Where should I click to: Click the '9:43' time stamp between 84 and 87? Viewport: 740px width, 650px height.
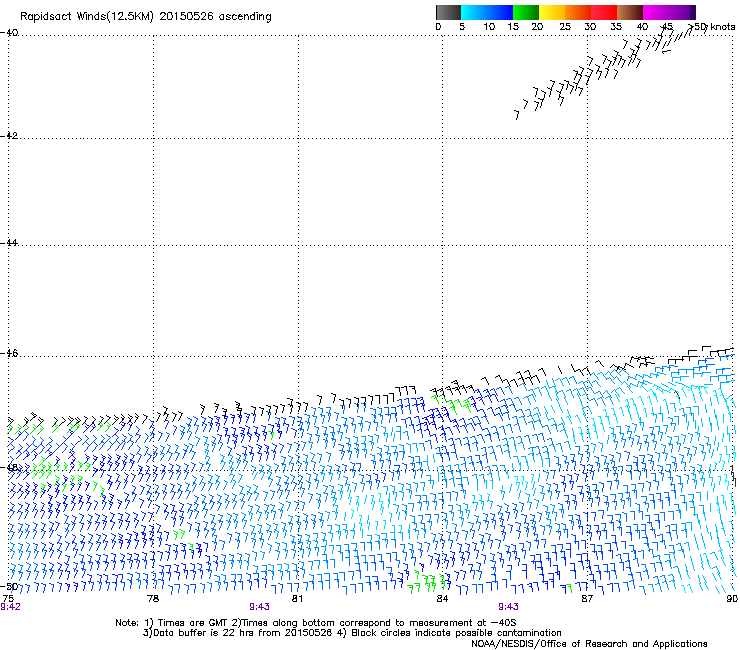click(508, 607)
